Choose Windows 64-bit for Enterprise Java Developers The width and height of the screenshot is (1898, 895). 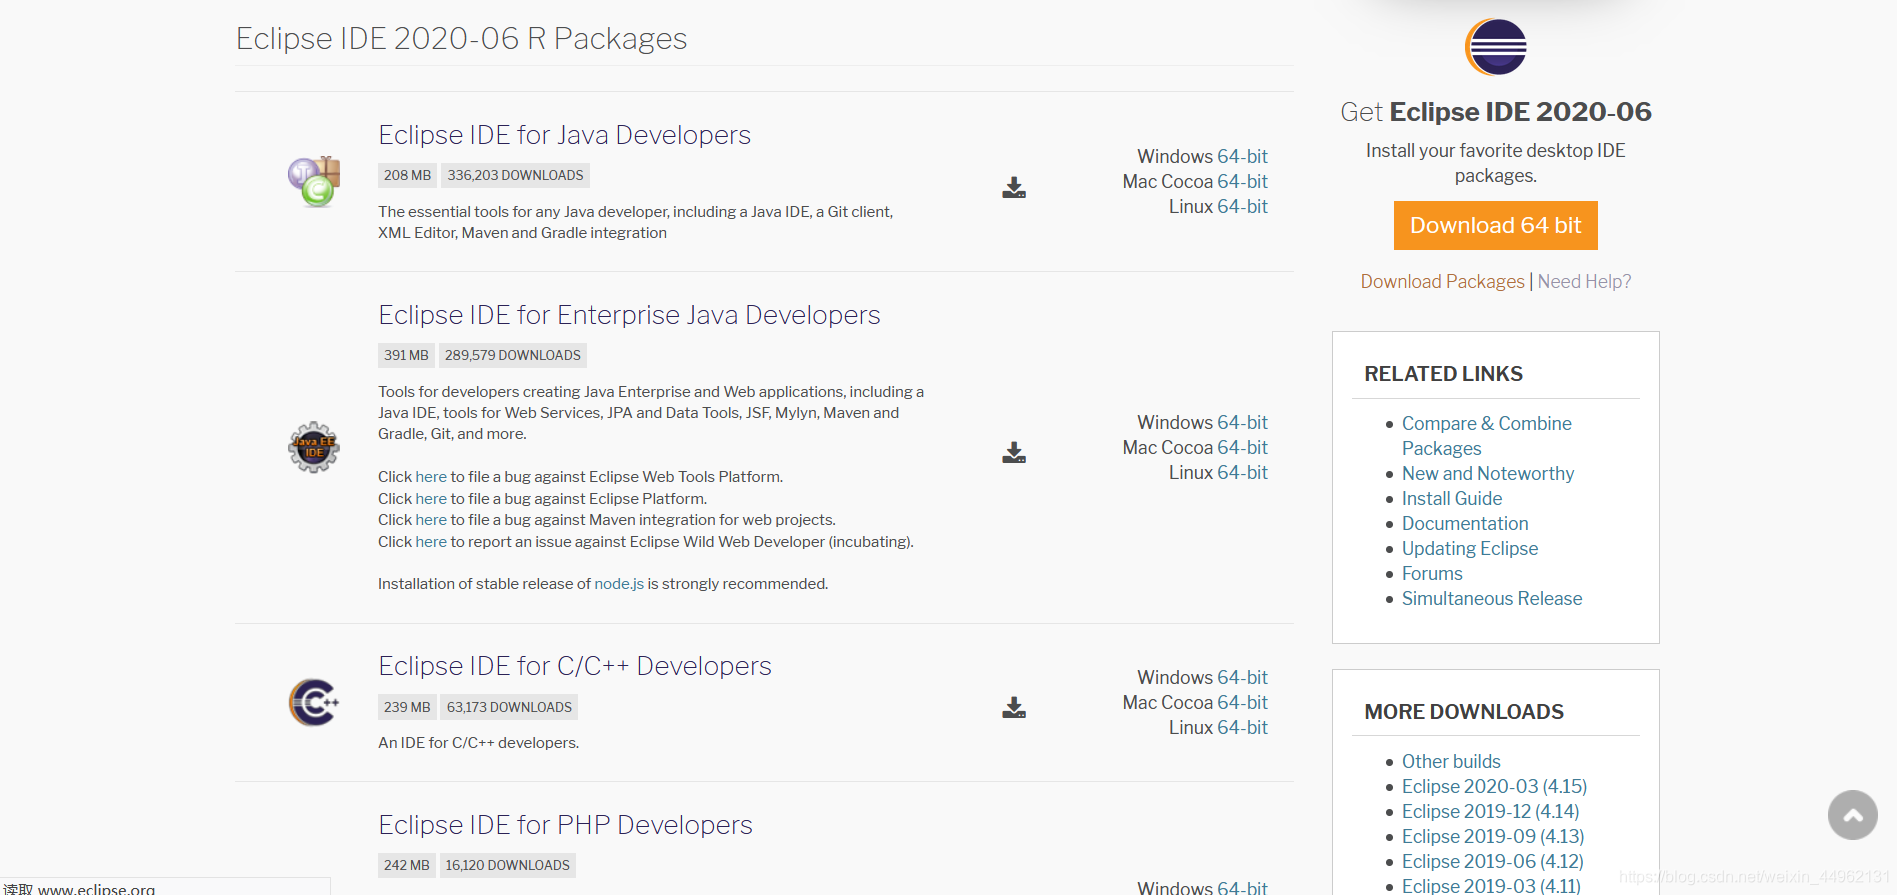(1242, 423)
